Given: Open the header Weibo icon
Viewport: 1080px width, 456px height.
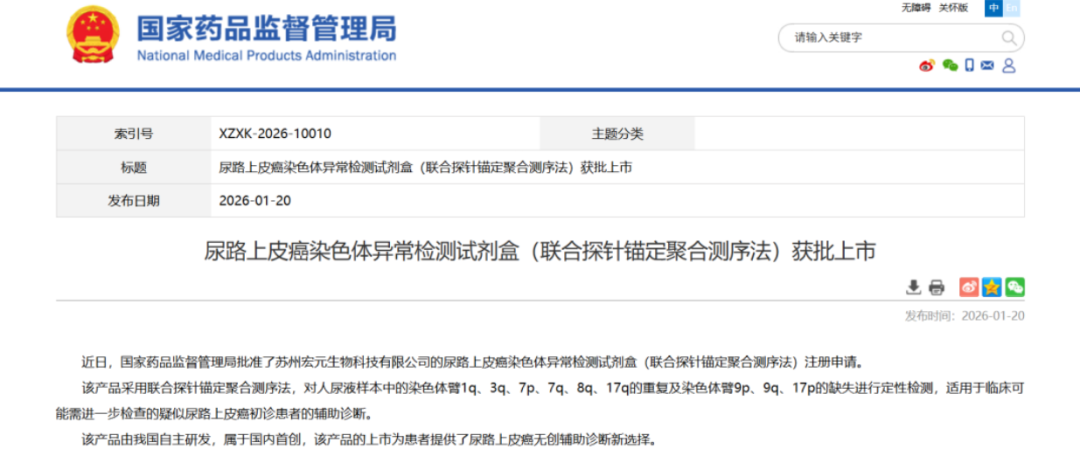Looking at the screenshot, I should click(x=927, y=66).
